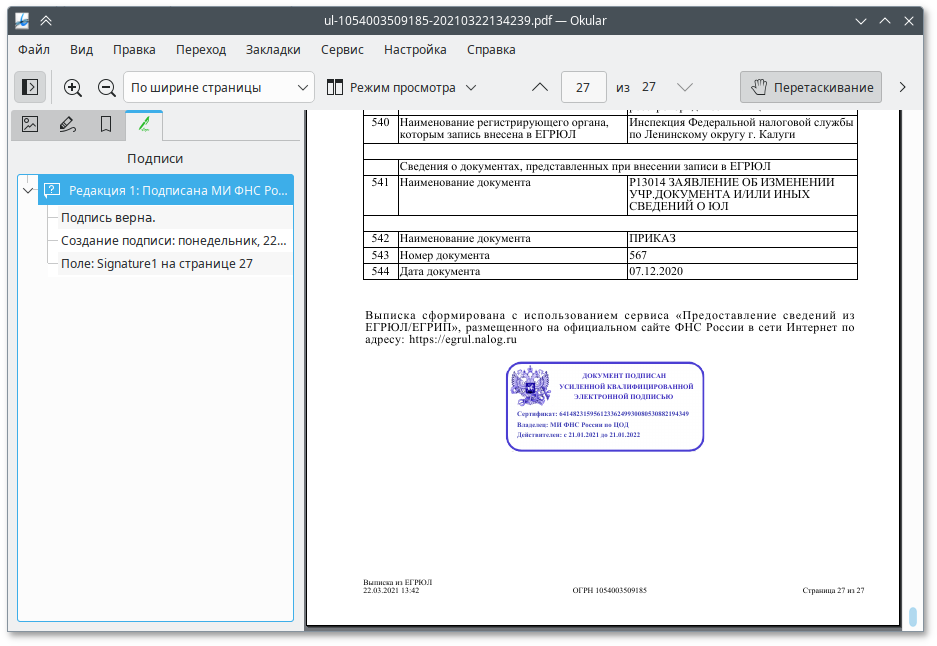Click the zoom in magnifier icon
The image size is (937, 646).
click(73, 87)
